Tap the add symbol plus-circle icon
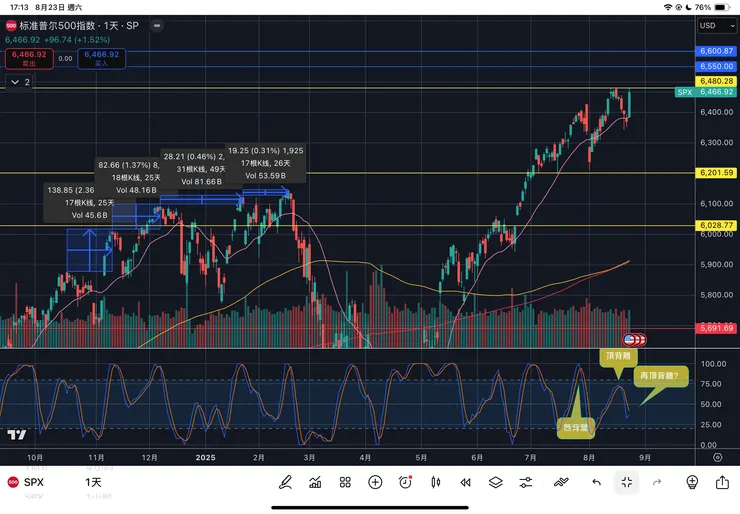This screenshot has width=740, height=514. coord(375,482)
